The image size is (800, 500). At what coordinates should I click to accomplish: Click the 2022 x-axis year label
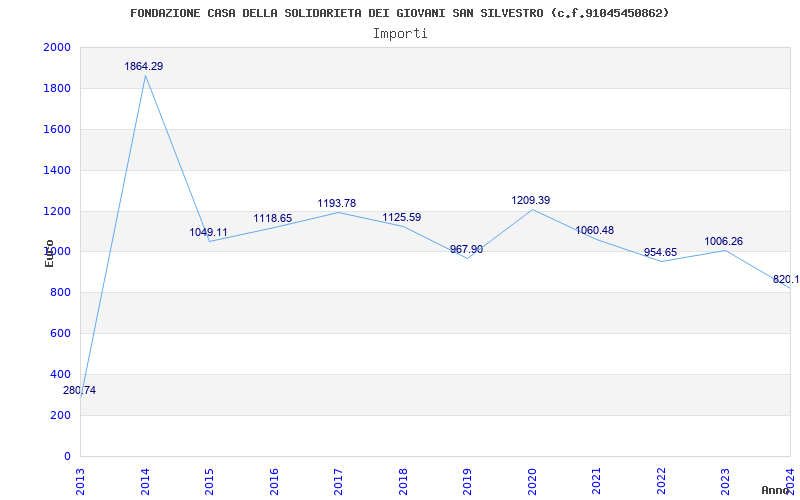[661, 481]
